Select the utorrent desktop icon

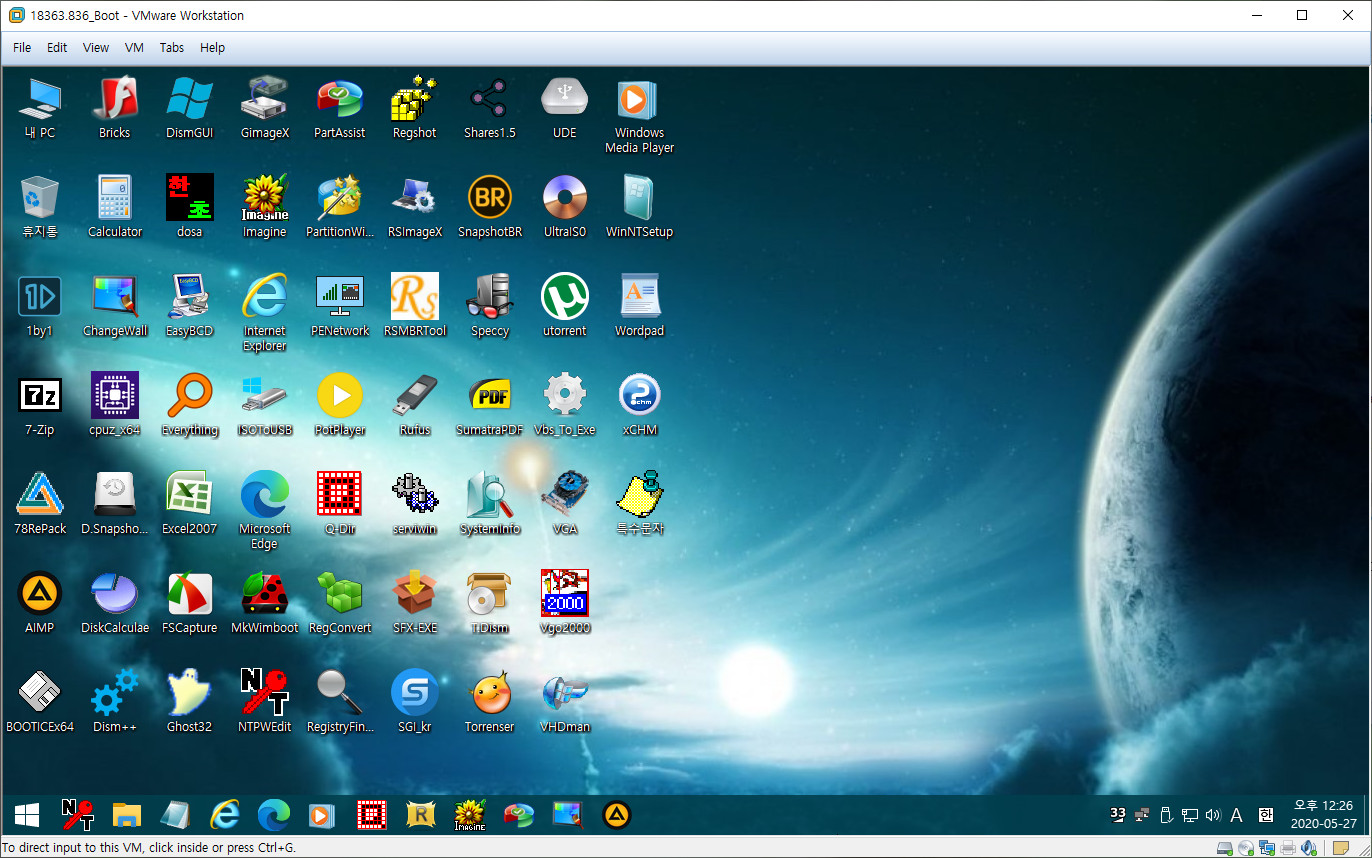coord(565,306)
